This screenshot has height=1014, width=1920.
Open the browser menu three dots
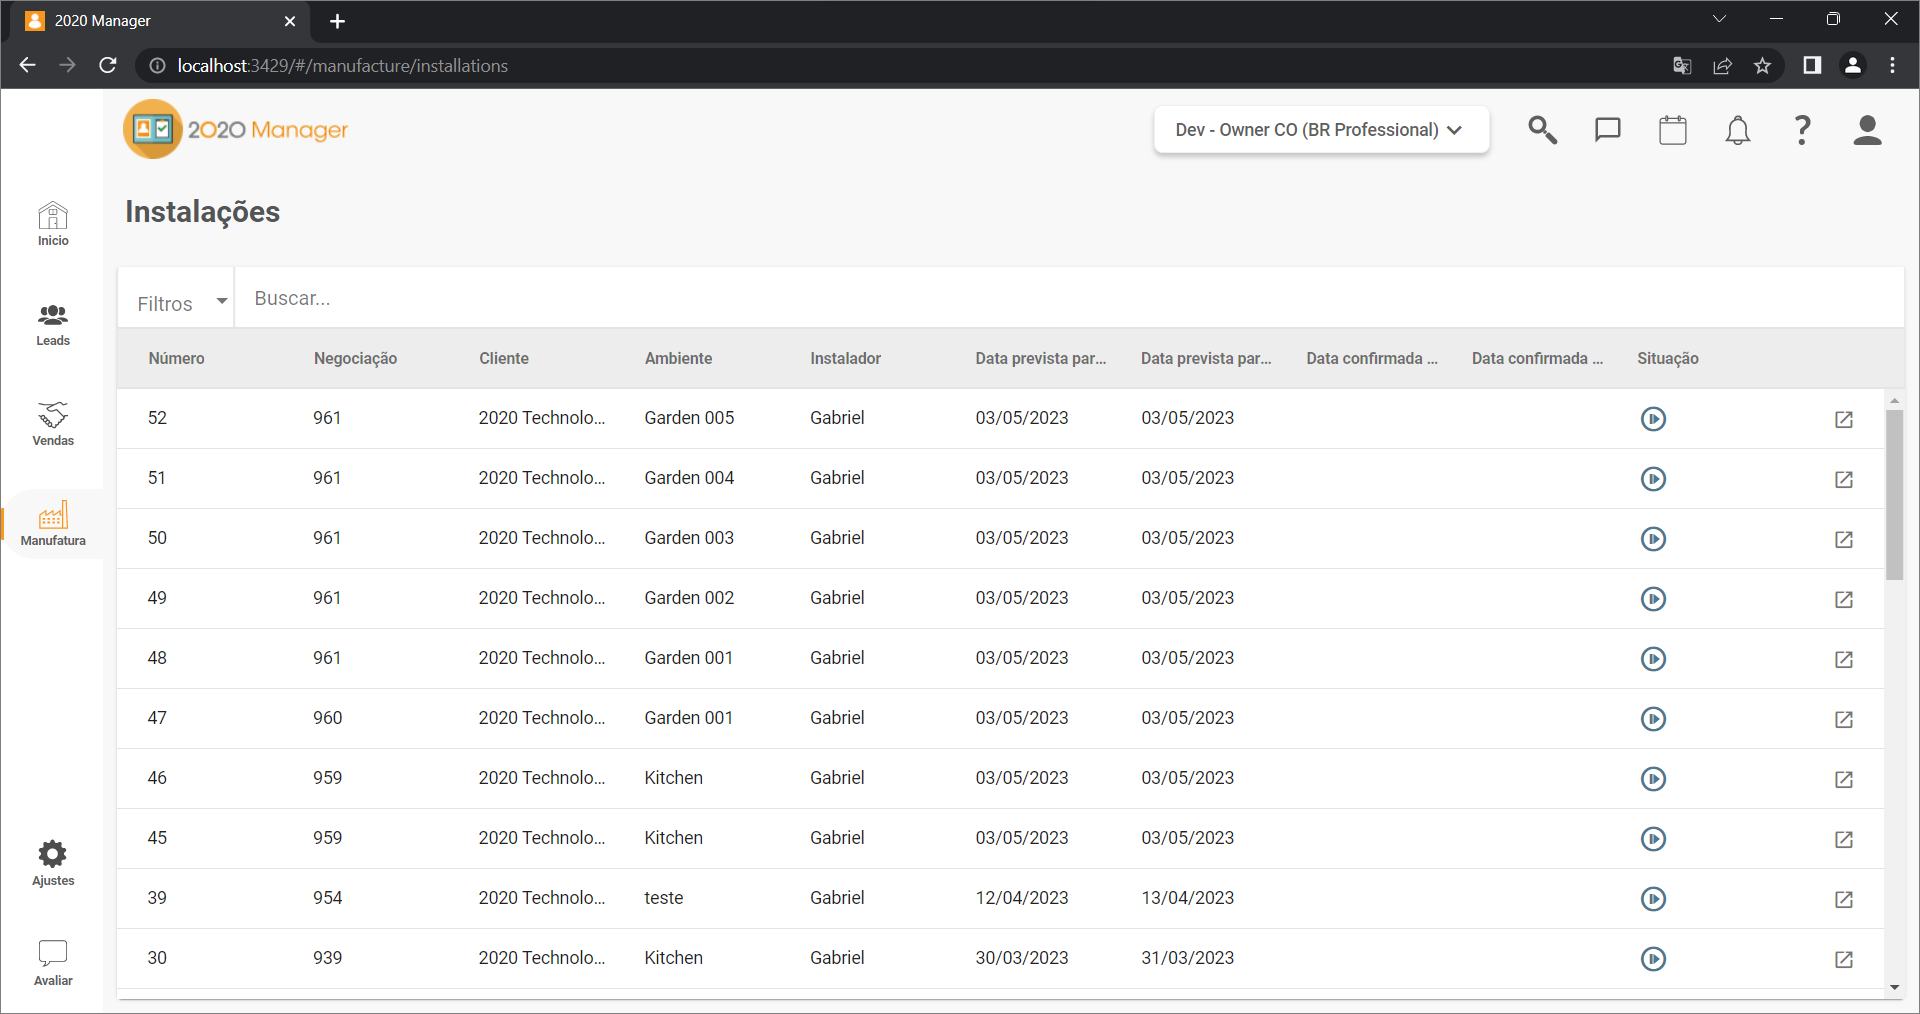pos(1892,65)
